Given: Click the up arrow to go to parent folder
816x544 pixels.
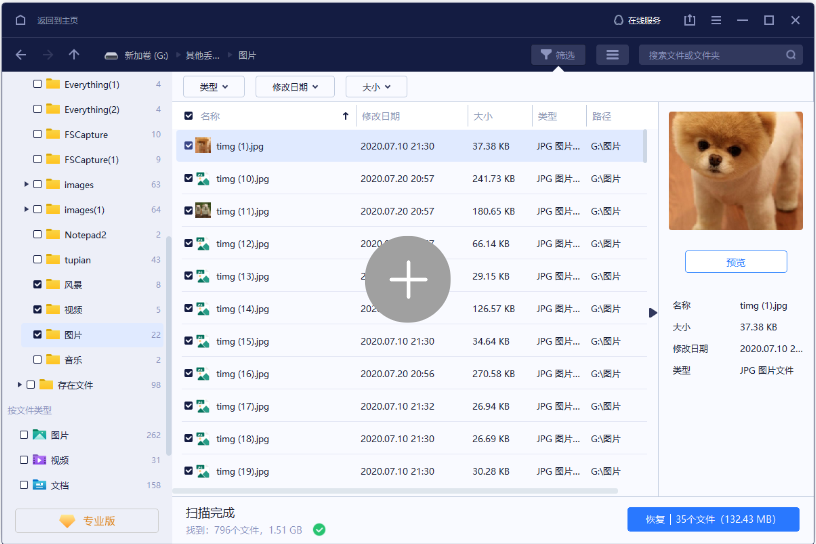Looking at the screenshot, I should coord(74,55).
